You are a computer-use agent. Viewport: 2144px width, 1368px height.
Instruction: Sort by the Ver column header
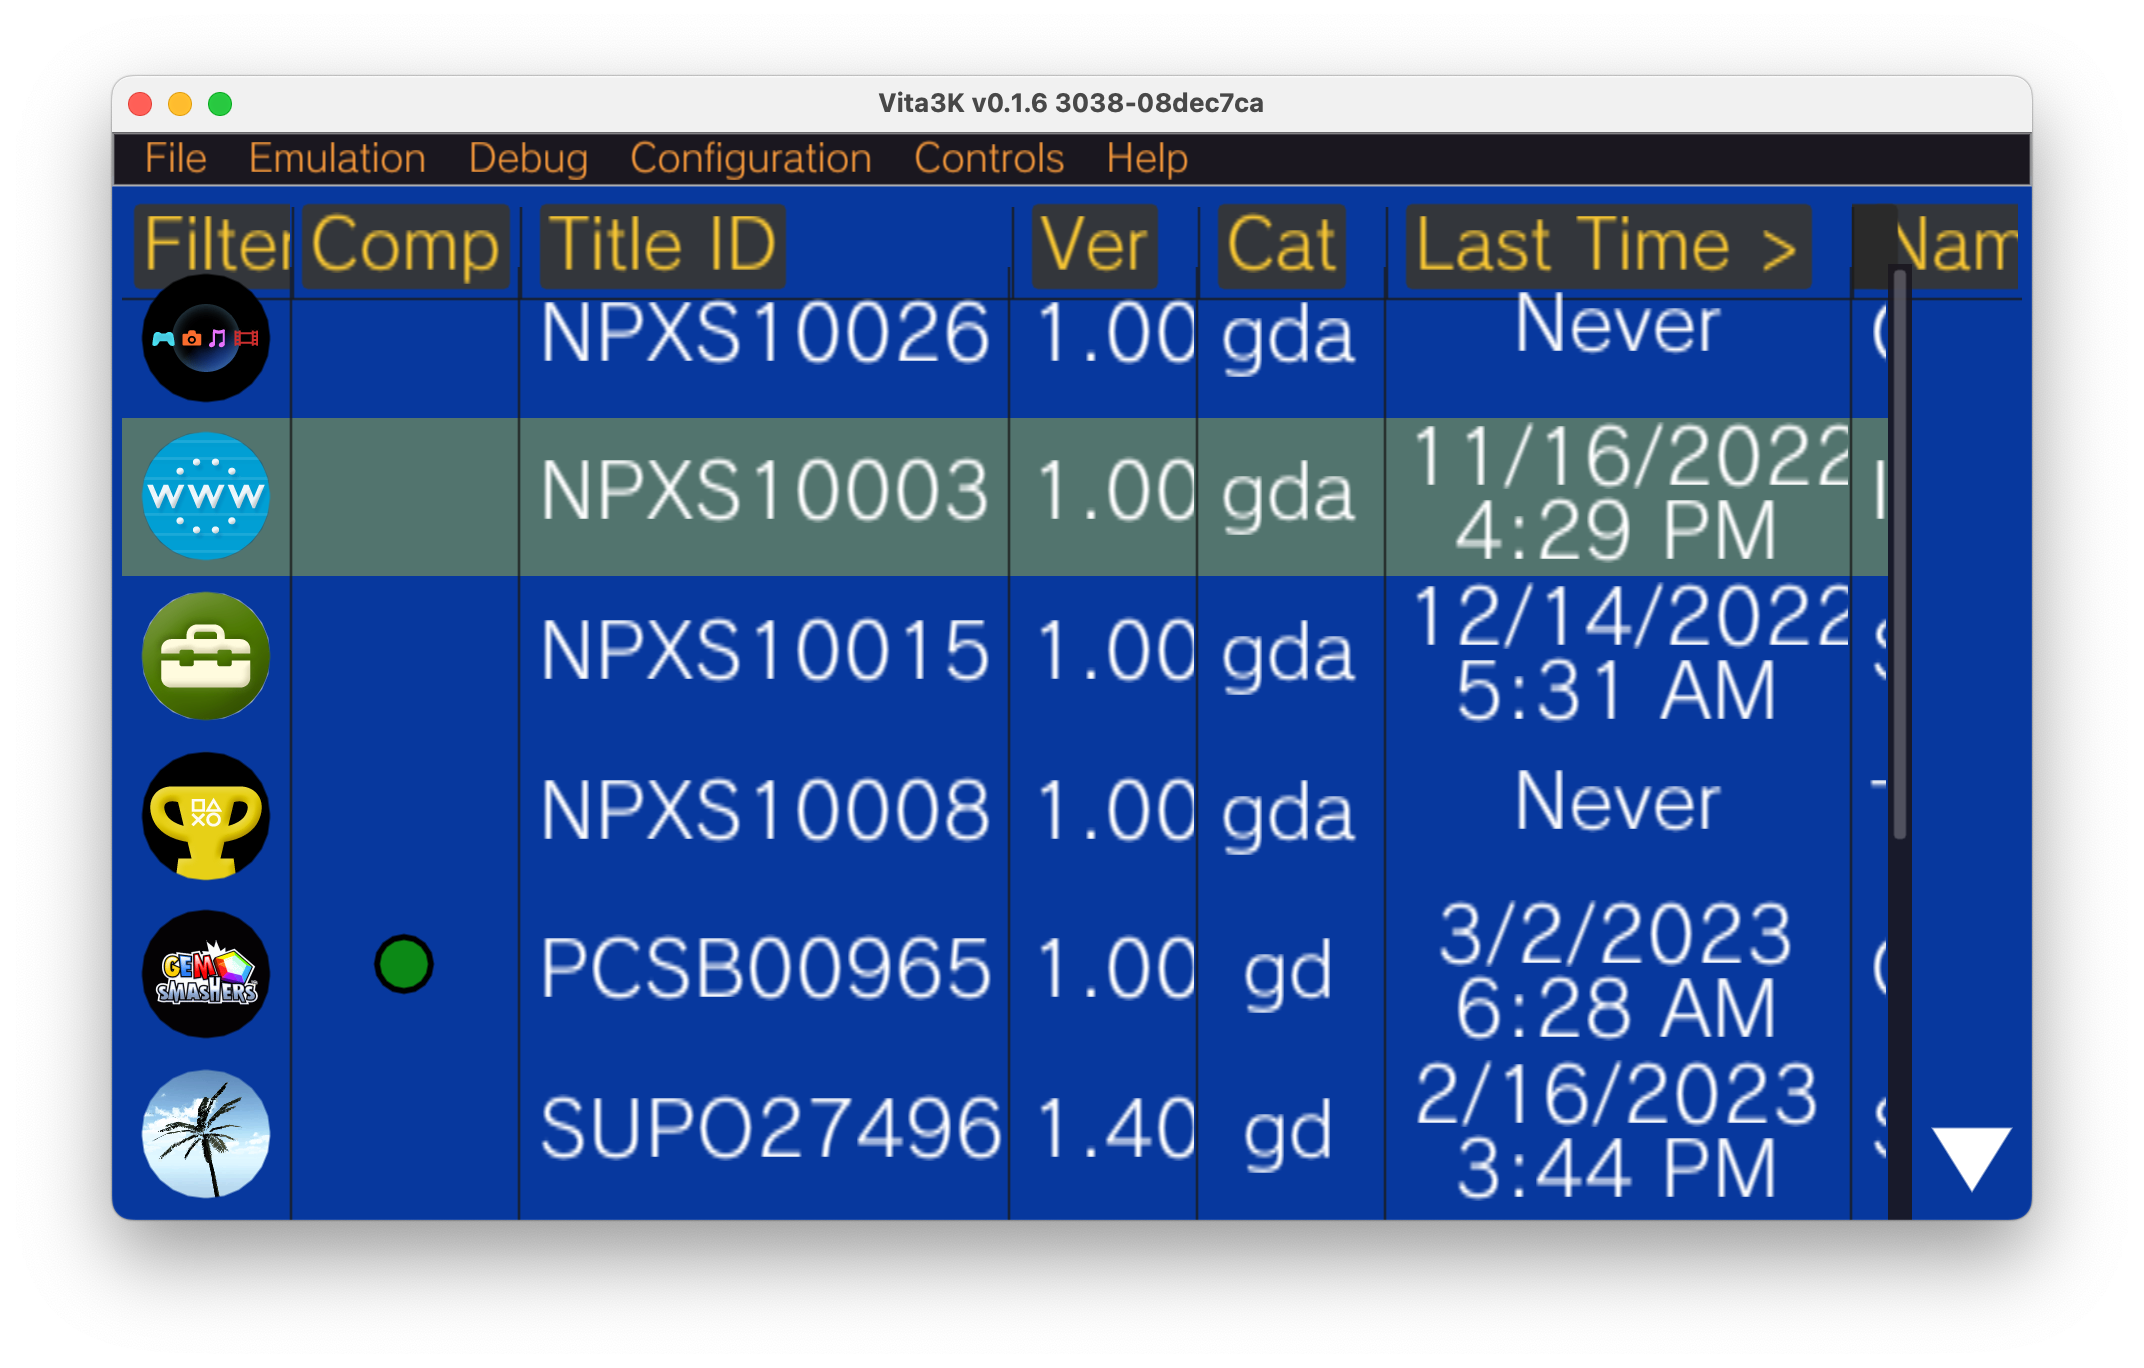[x=1094, y=246]
